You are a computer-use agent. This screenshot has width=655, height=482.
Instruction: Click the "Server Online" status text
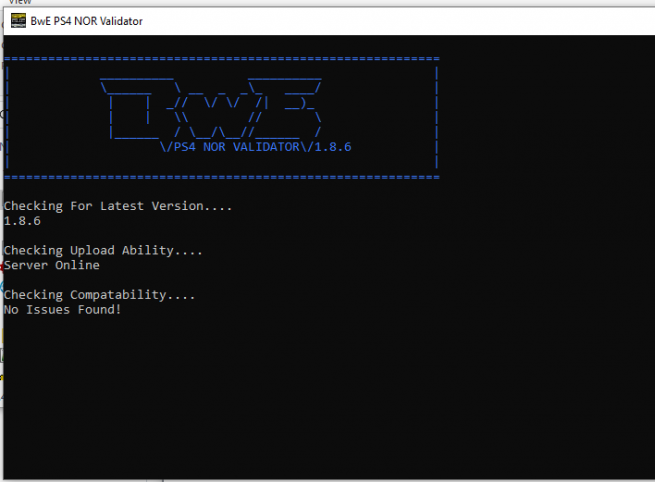52,265
